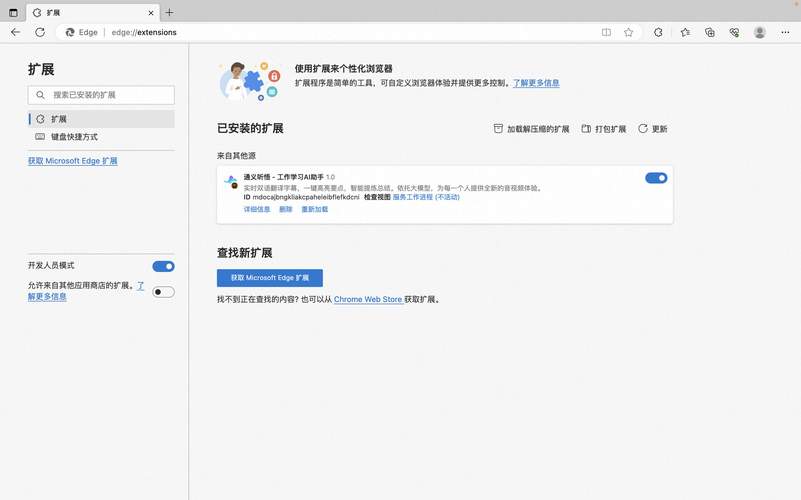Click the user profile avatar icon
The height and width of the screenshot is (500, 801).
[760, 32]
